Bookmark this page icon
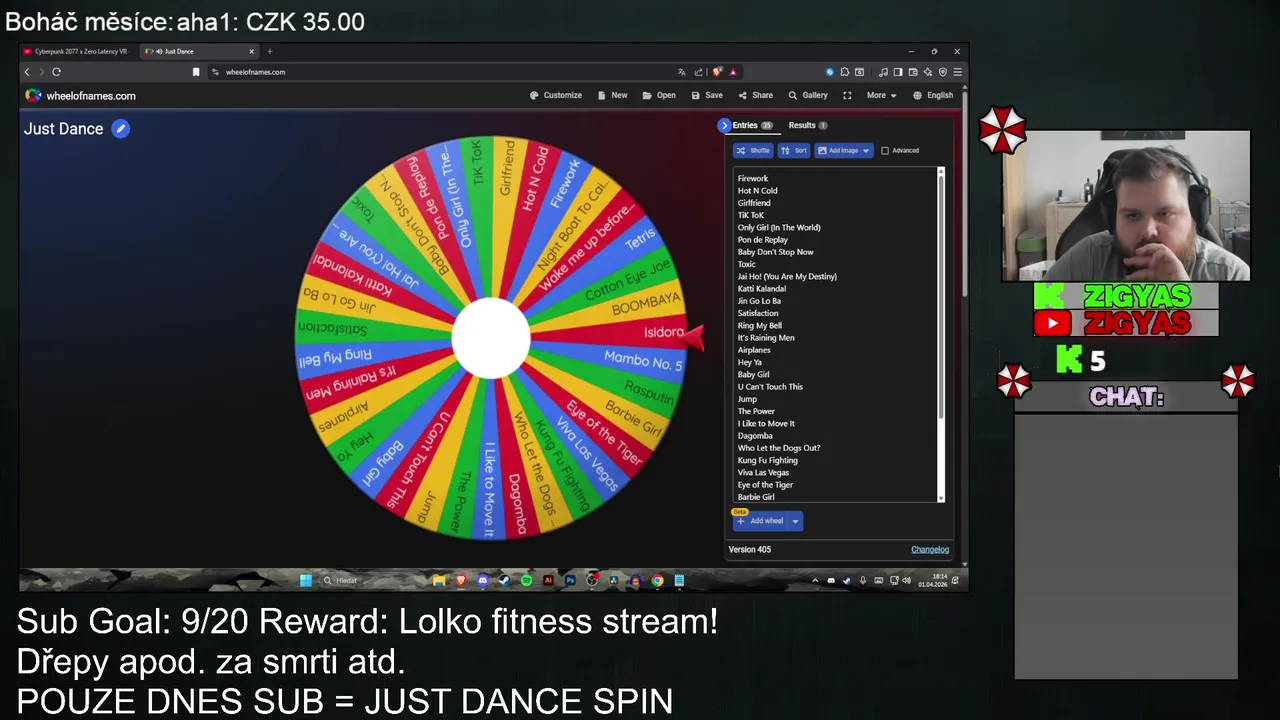Image resolution: width=1280 pixels, height=720 pixels. [196, 72]
